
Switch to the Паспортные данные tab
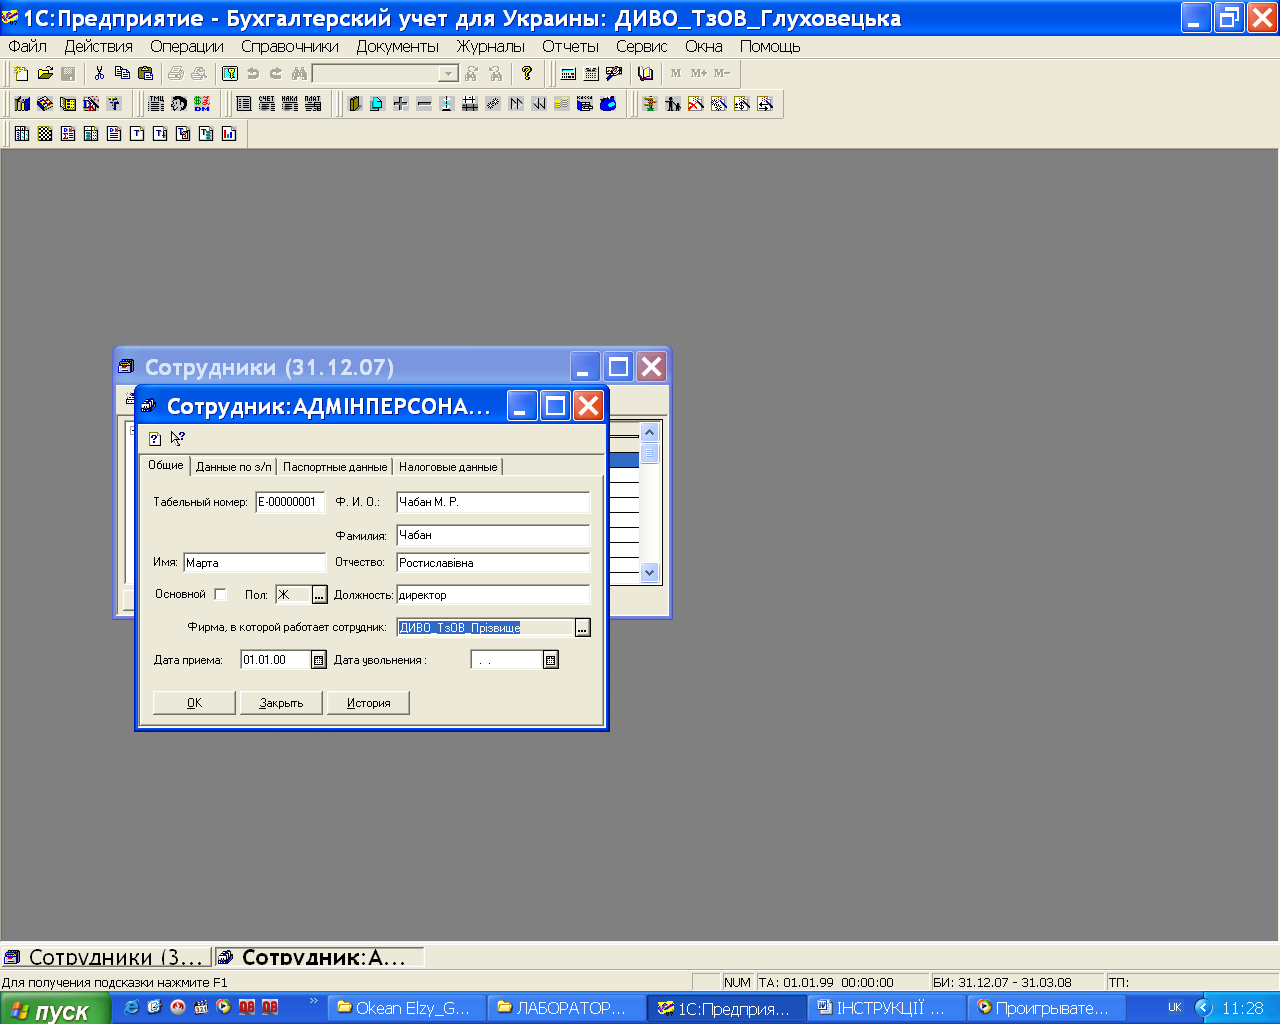[x=335, y=467]
